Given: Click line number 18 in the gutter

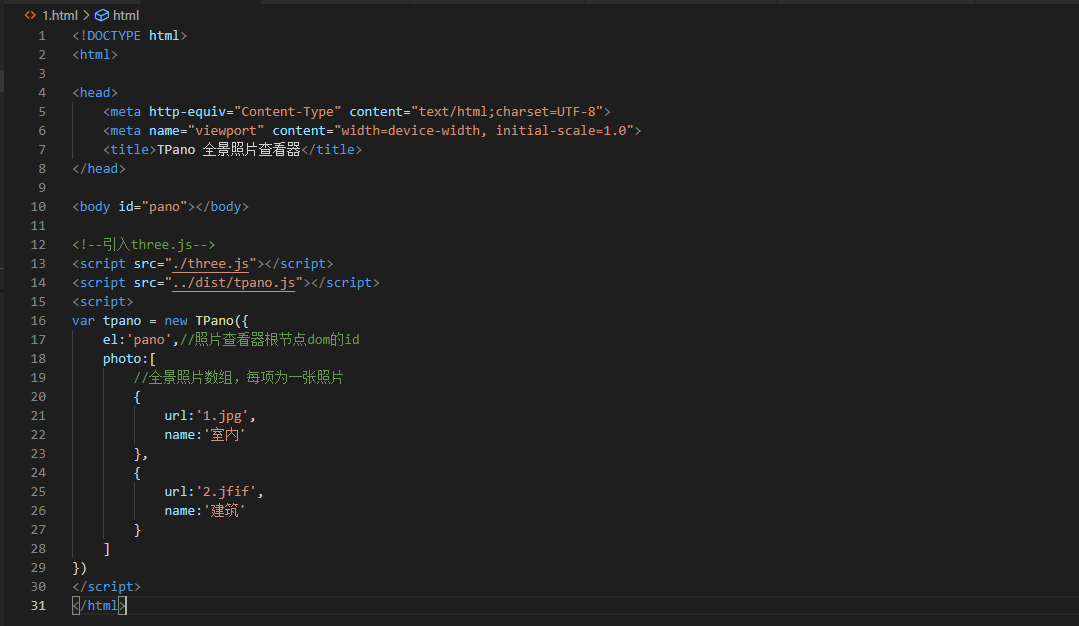Looking at the screenshot, I should [x=39, y=359].
